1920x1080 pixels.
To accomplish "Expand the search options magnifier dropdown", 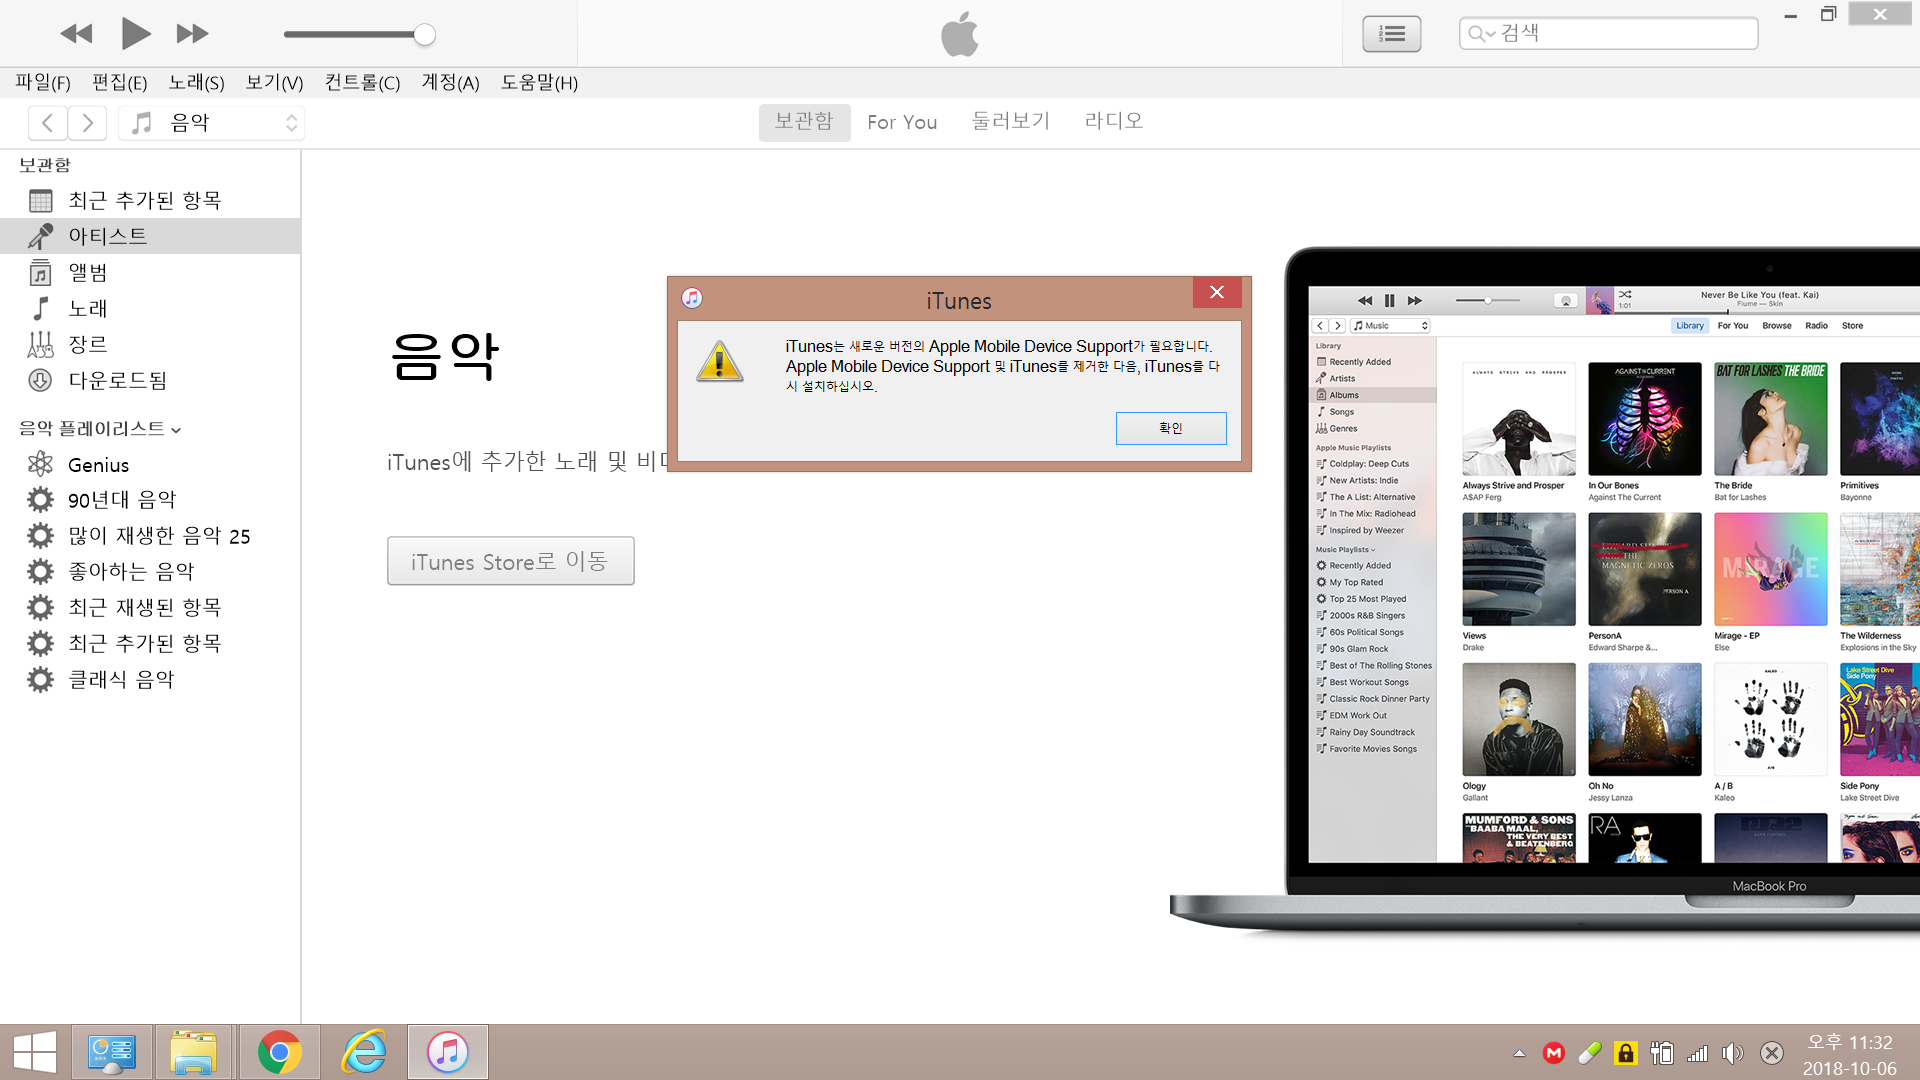I will tap(1481, 34).
